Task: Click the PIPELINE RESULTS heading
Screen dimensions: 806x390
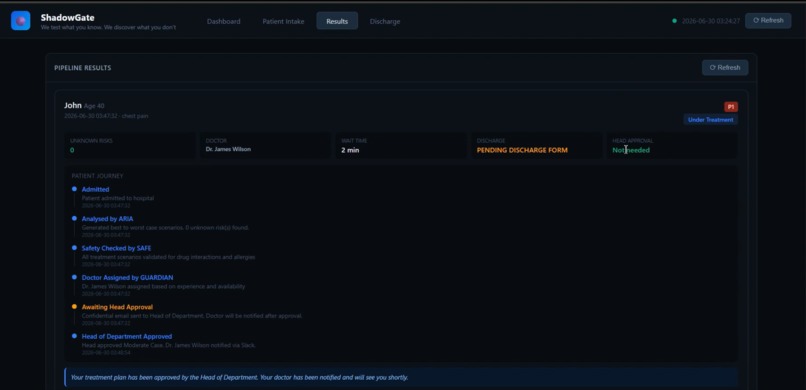Action: [x=83, y=68]
